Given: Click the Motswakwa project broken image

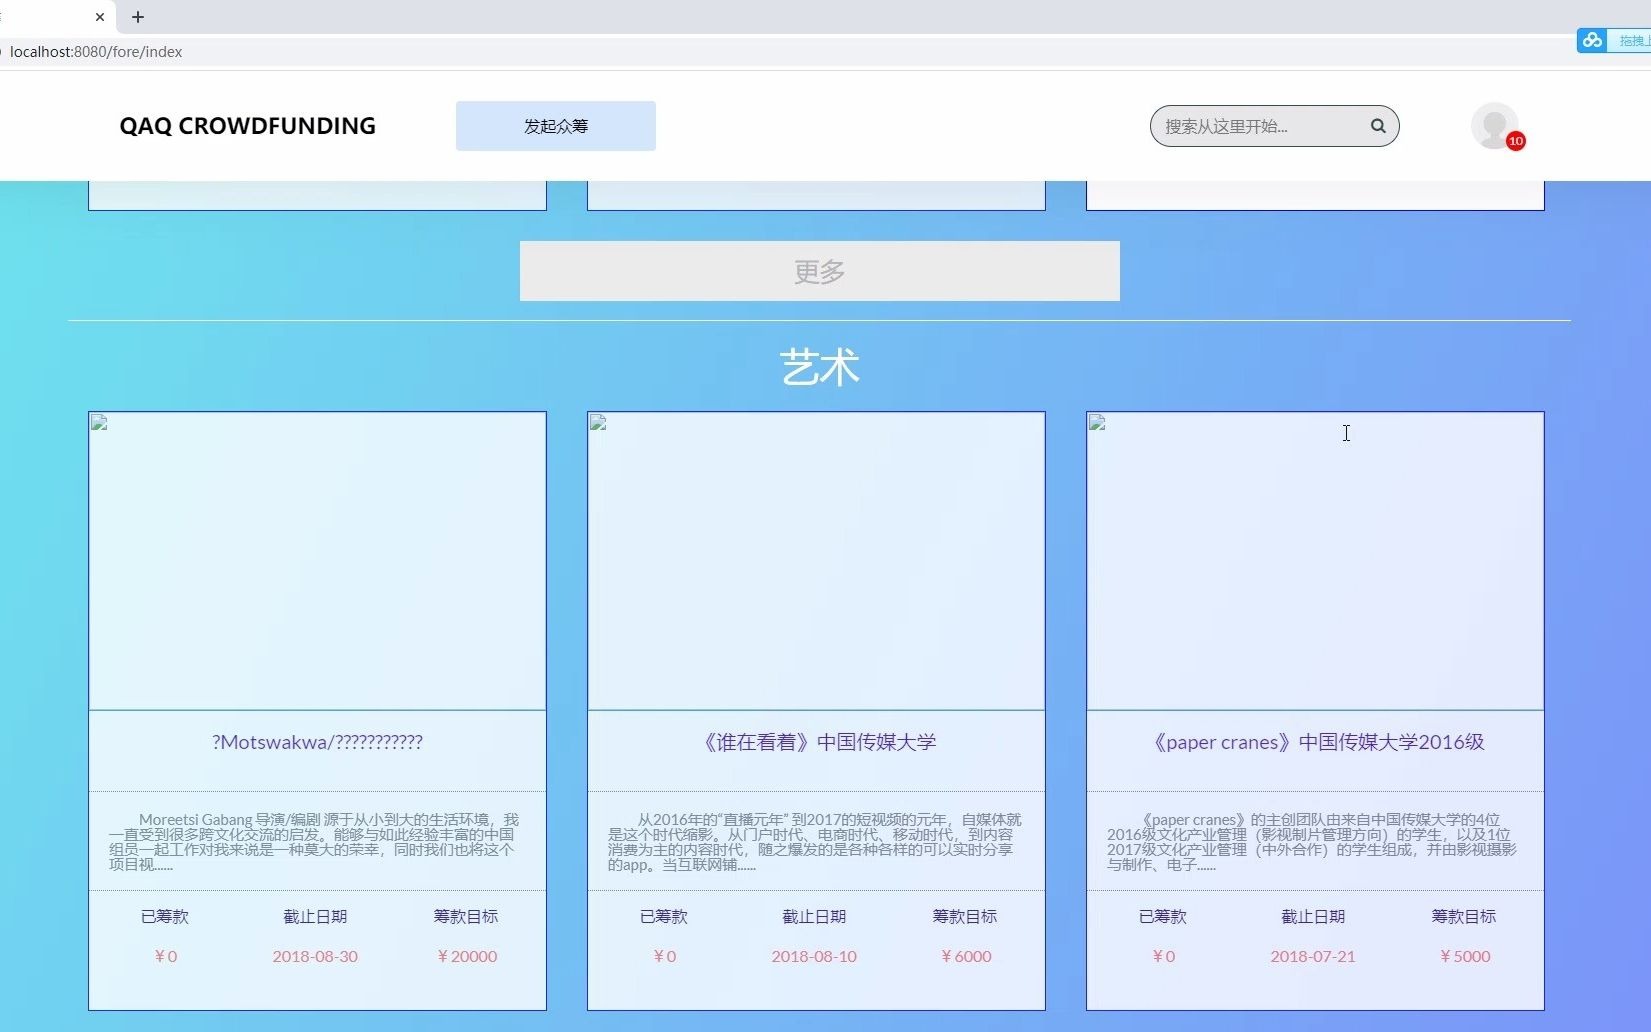Looking at the screenshot, I should [317, 561].
